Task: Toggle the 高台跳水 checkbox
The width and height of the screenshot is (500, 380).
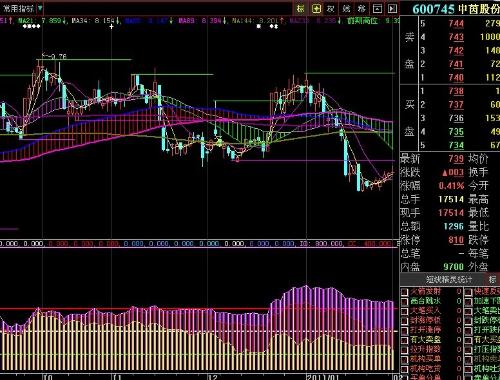Action: (x=405, y=302)
